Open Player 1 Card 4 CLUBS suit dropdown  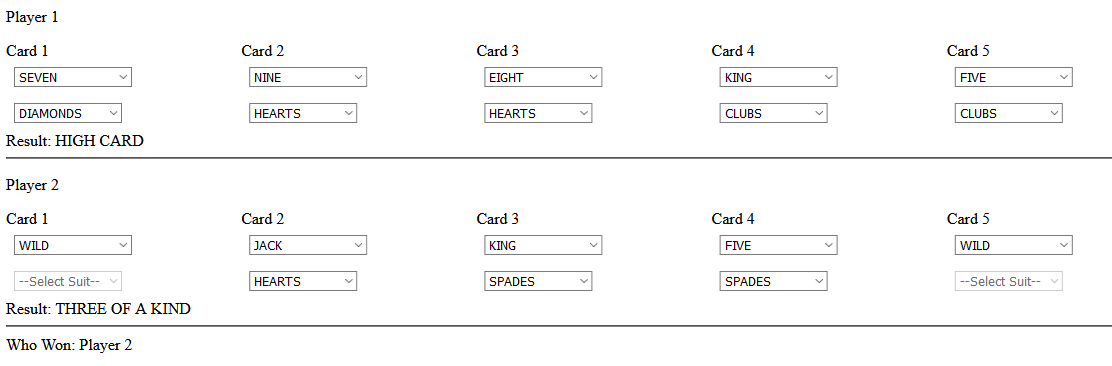click(774, 113)
